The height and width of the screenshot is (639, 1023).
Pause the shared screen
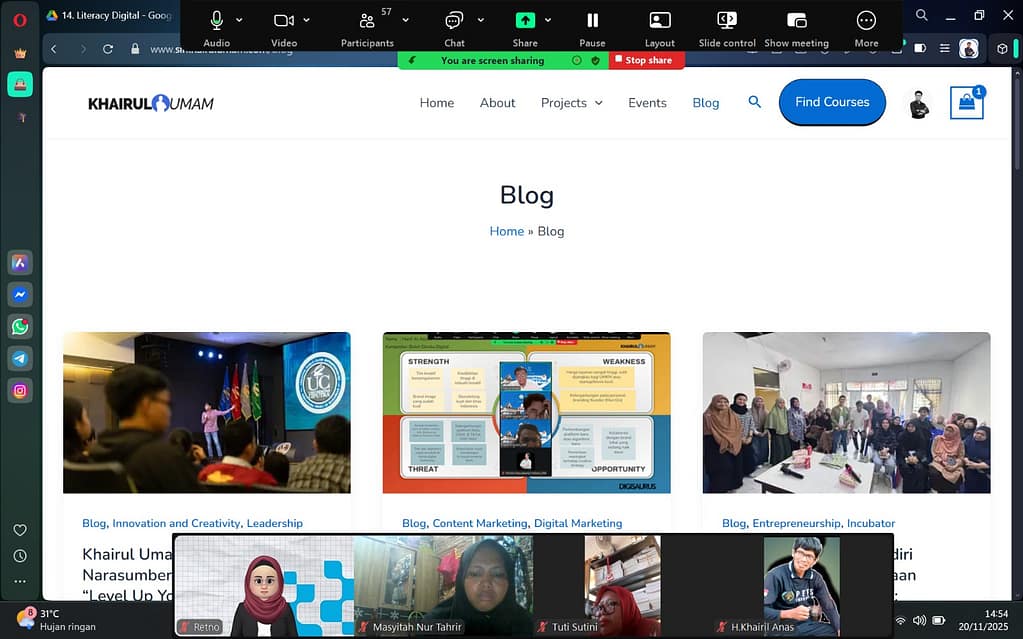(x=591, y=20)
